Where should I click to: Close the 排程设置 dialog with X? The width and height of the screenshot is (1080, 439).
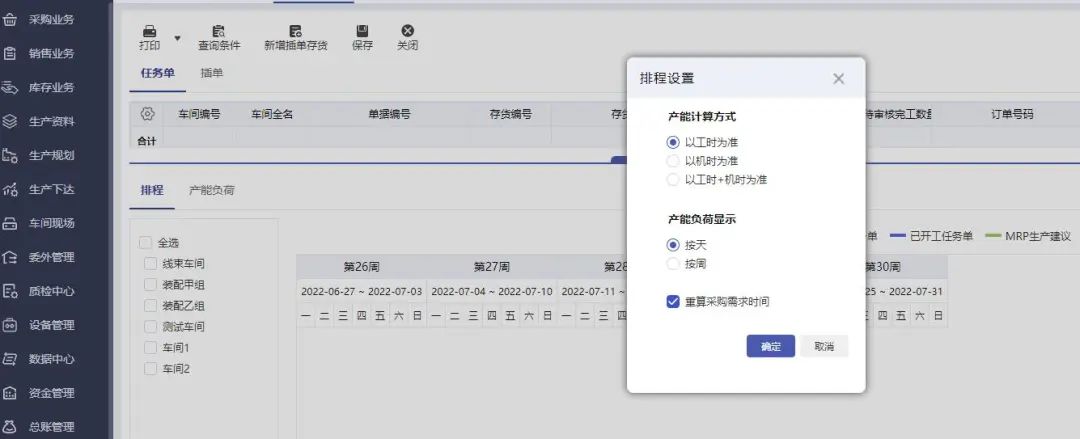click(x=838, y=79)
